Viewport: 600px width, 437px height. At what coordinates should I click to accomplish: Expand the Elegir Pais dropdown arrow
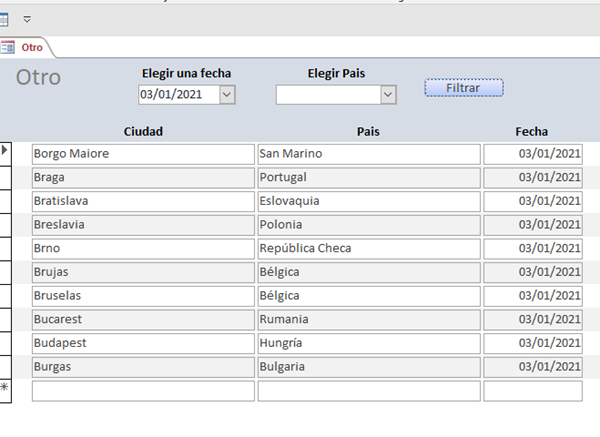click(x=388, y=94)
